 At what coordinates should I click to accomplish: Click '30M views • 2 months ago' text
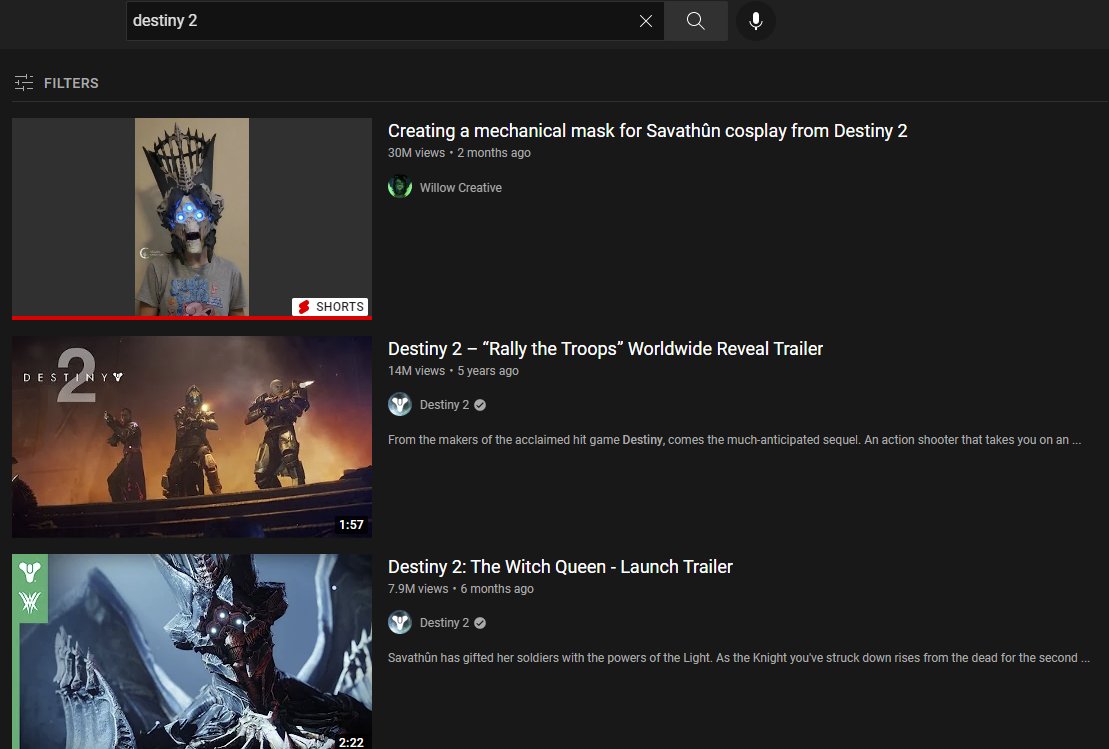pyautogui.click(x=459, y=153)
